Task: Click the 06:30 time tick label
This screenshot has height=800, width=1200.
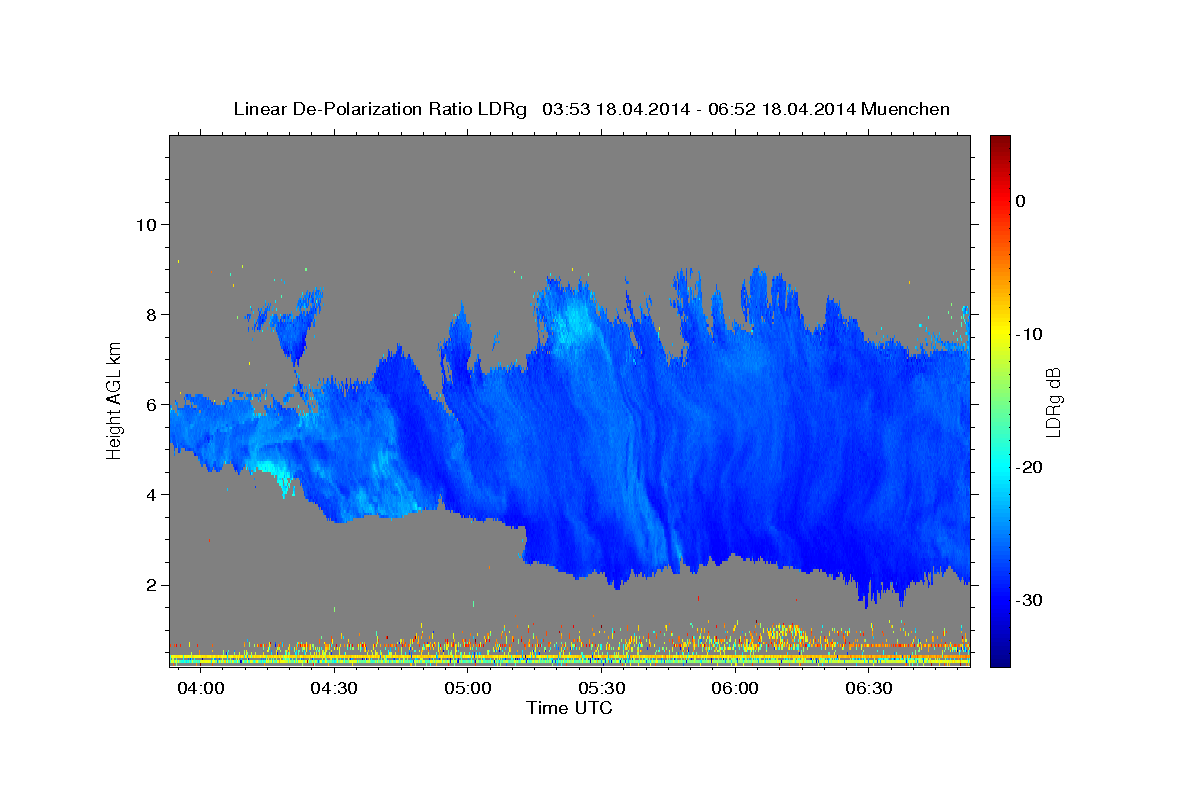Action: coord(868,689)
